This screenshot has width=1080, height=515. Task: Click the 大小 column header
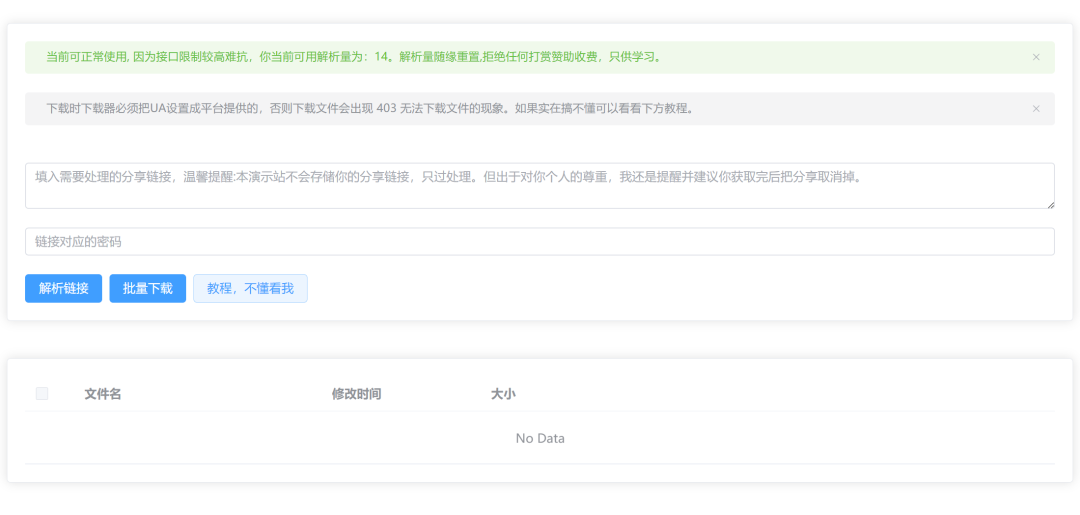click(x=503, y=395)
